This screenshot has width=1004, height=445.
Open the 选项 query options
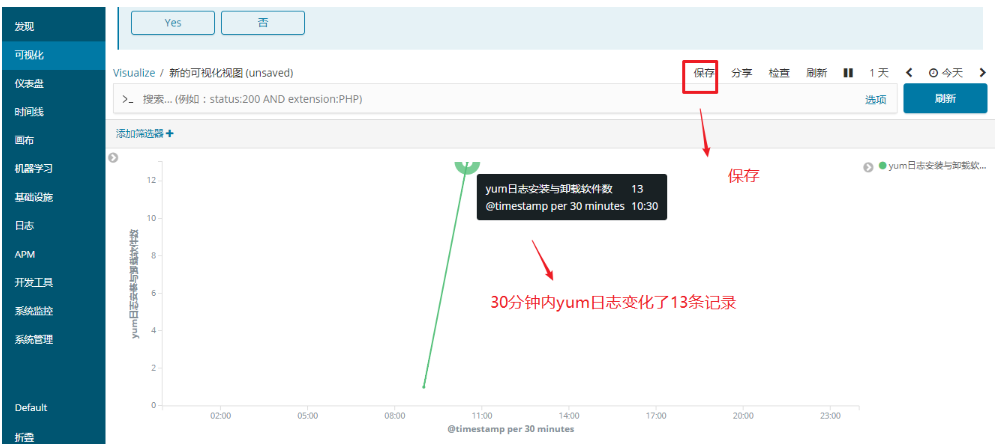click(876, 100)
